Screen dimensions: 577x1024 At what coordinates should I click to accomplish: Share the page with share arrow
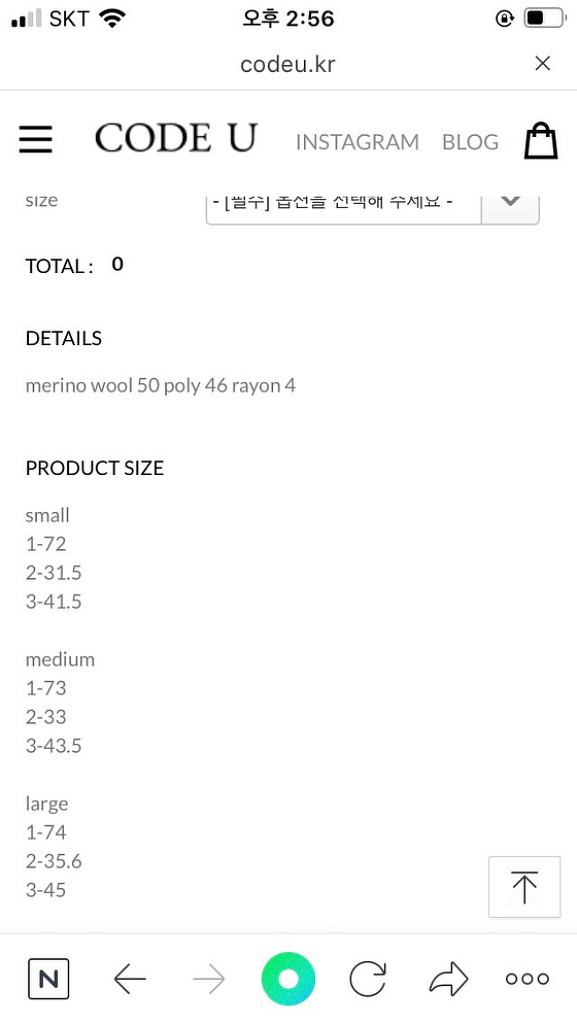click(x=448, y=978)
